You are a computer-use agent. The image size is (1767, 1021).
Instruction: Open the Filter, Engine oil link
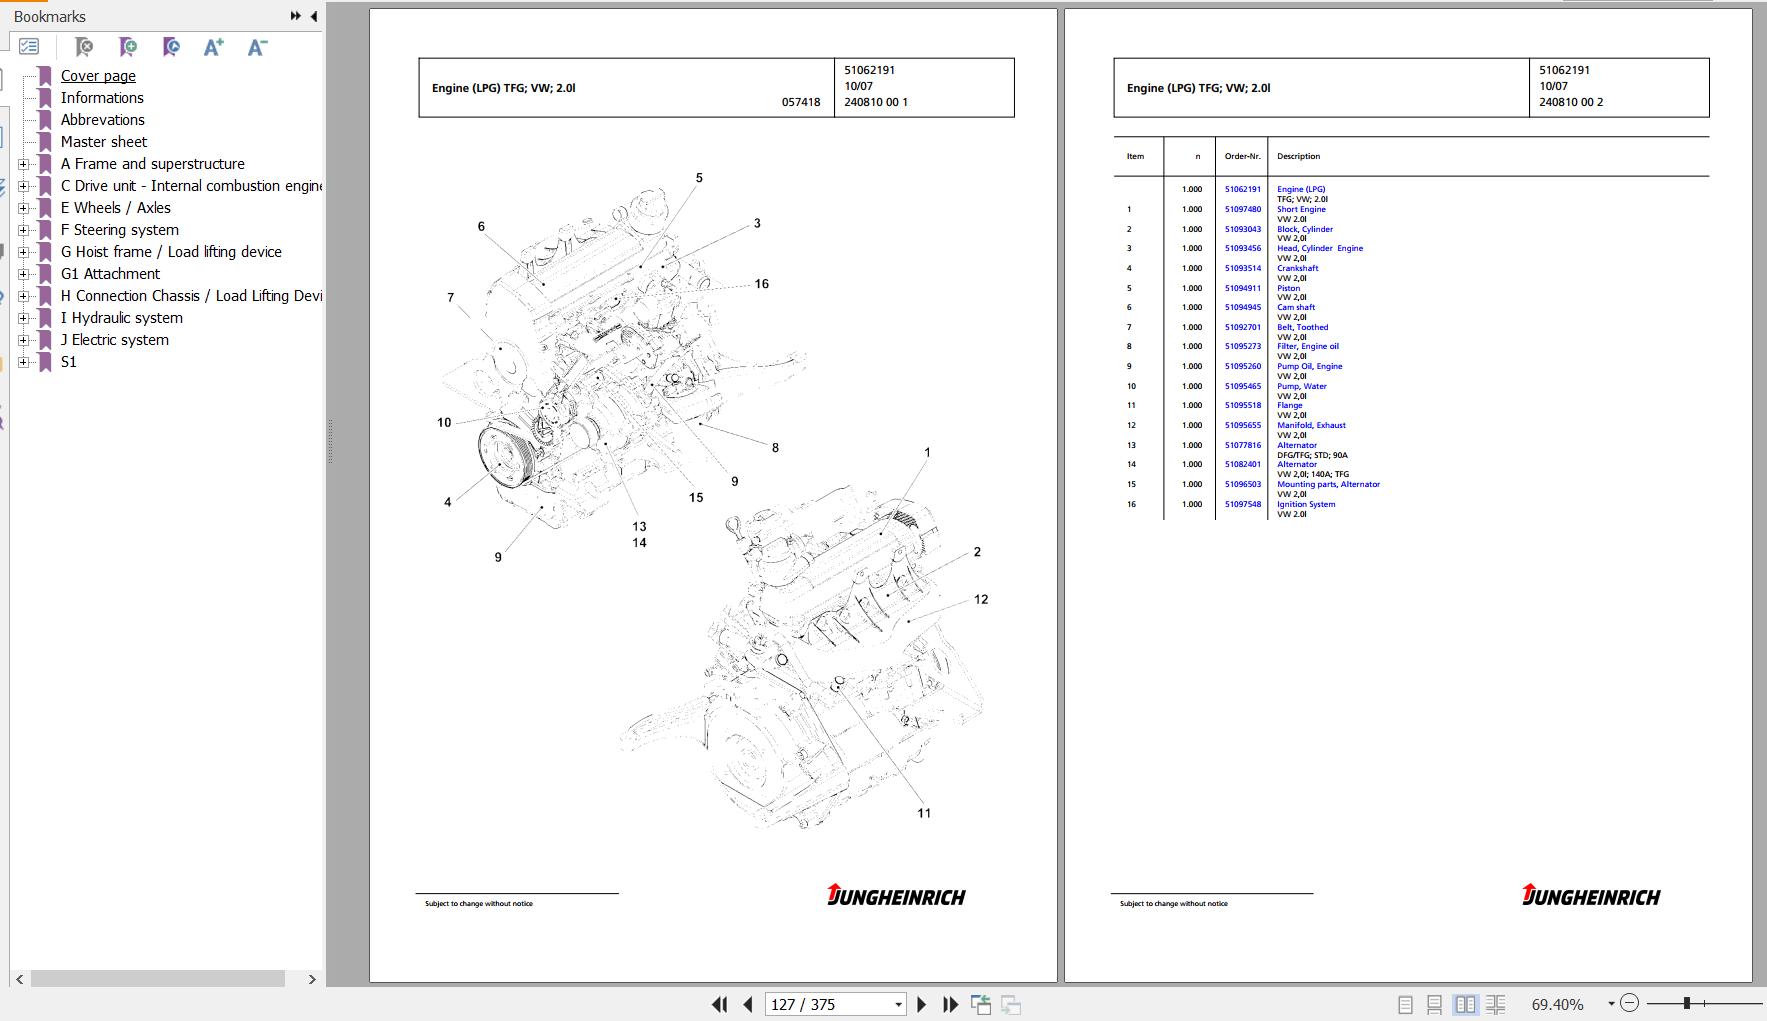[1307, 346]
